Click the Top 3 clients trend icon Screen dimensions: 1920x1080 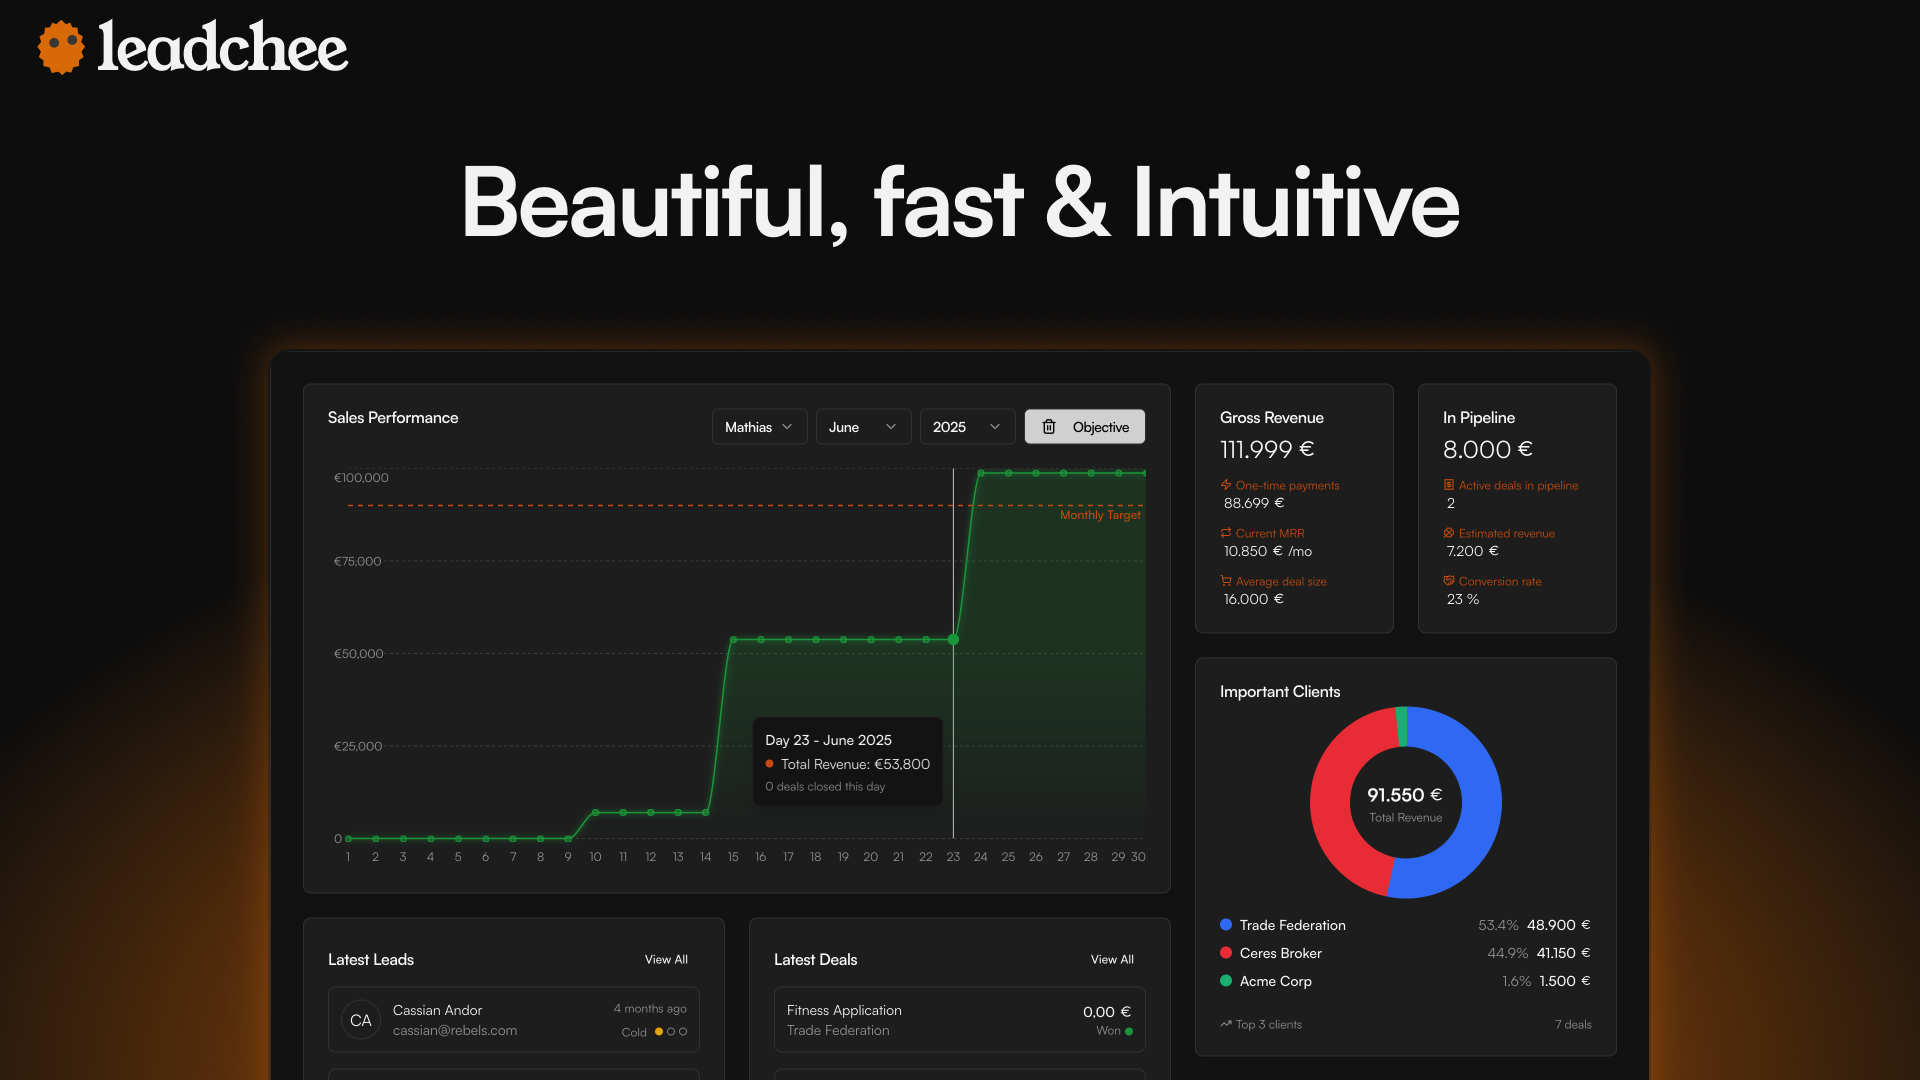tap(1226, 1024)
